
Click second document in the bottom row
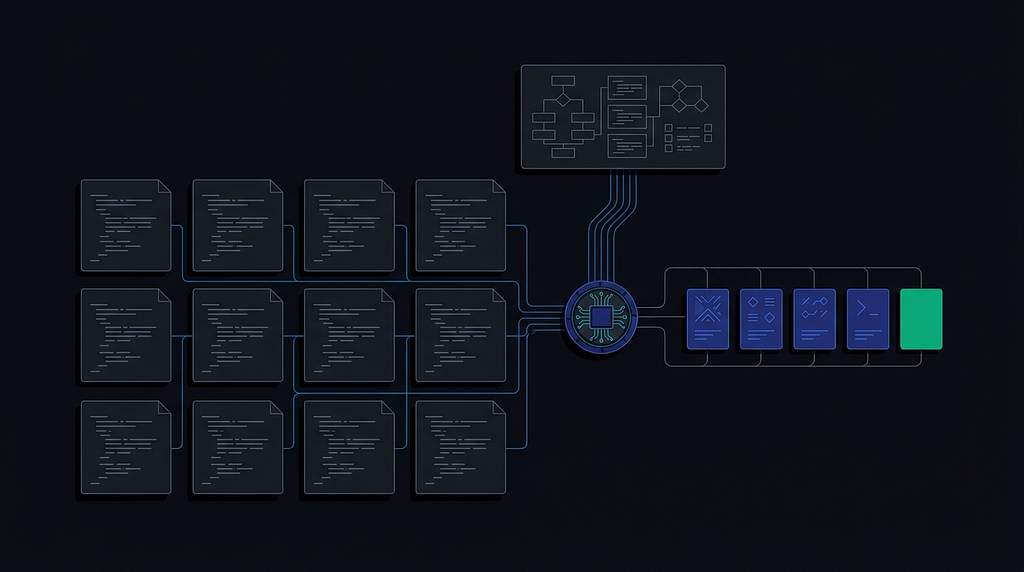238,447
